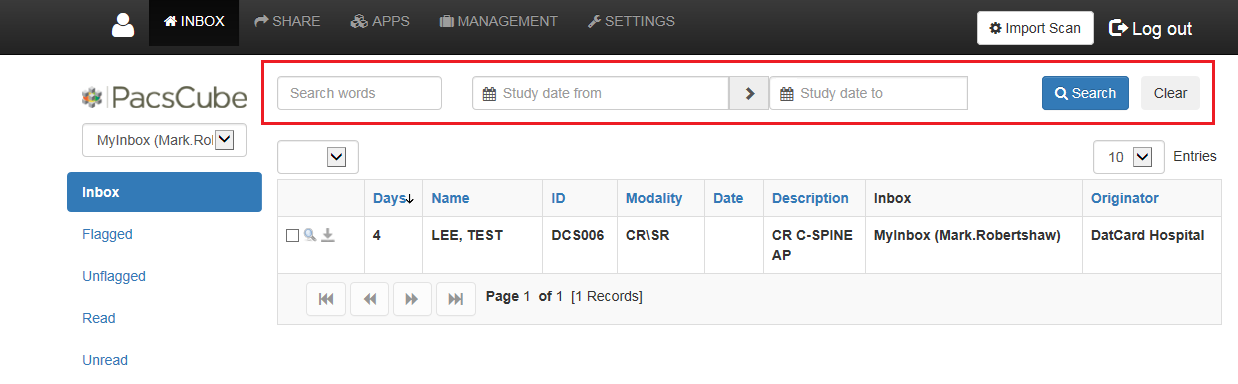Show Flagged studies
The image size is (1238, 384).
click(107, 234)
